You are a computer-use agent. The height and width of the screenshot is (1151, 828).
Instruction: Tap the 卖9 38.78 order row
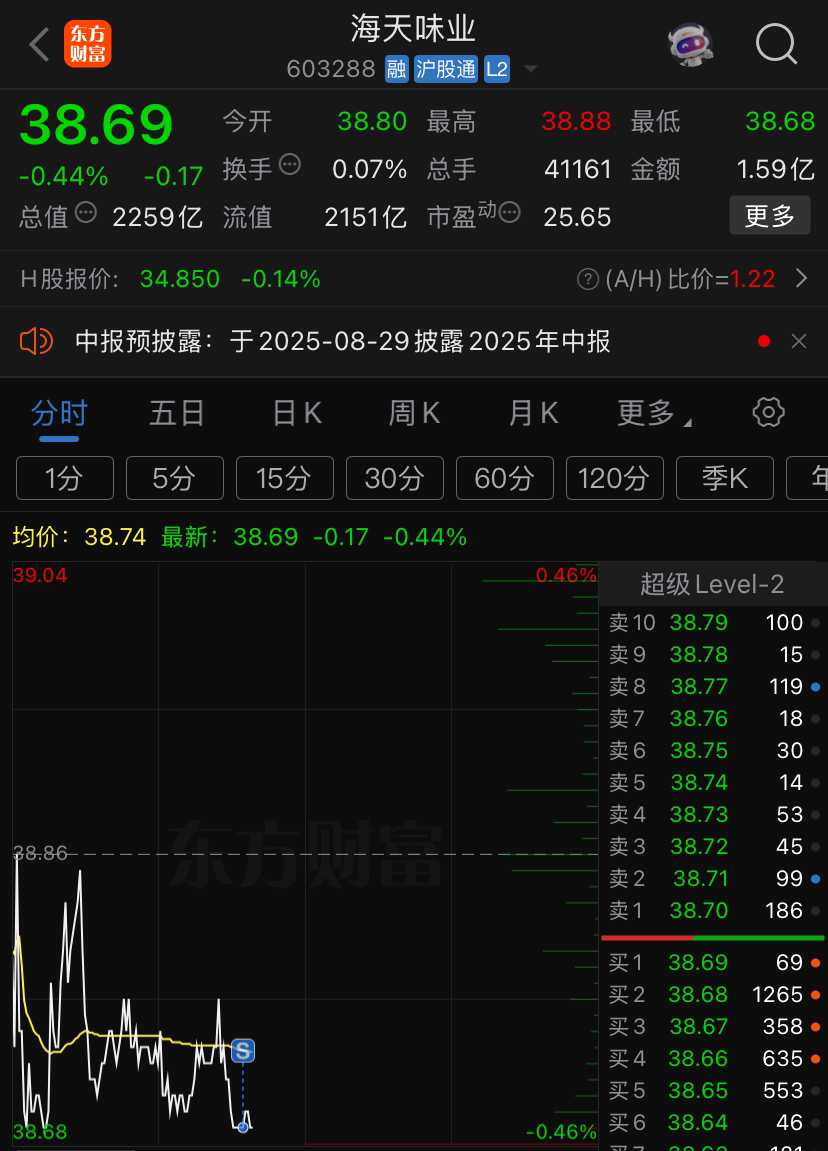[x=713, y=655]
